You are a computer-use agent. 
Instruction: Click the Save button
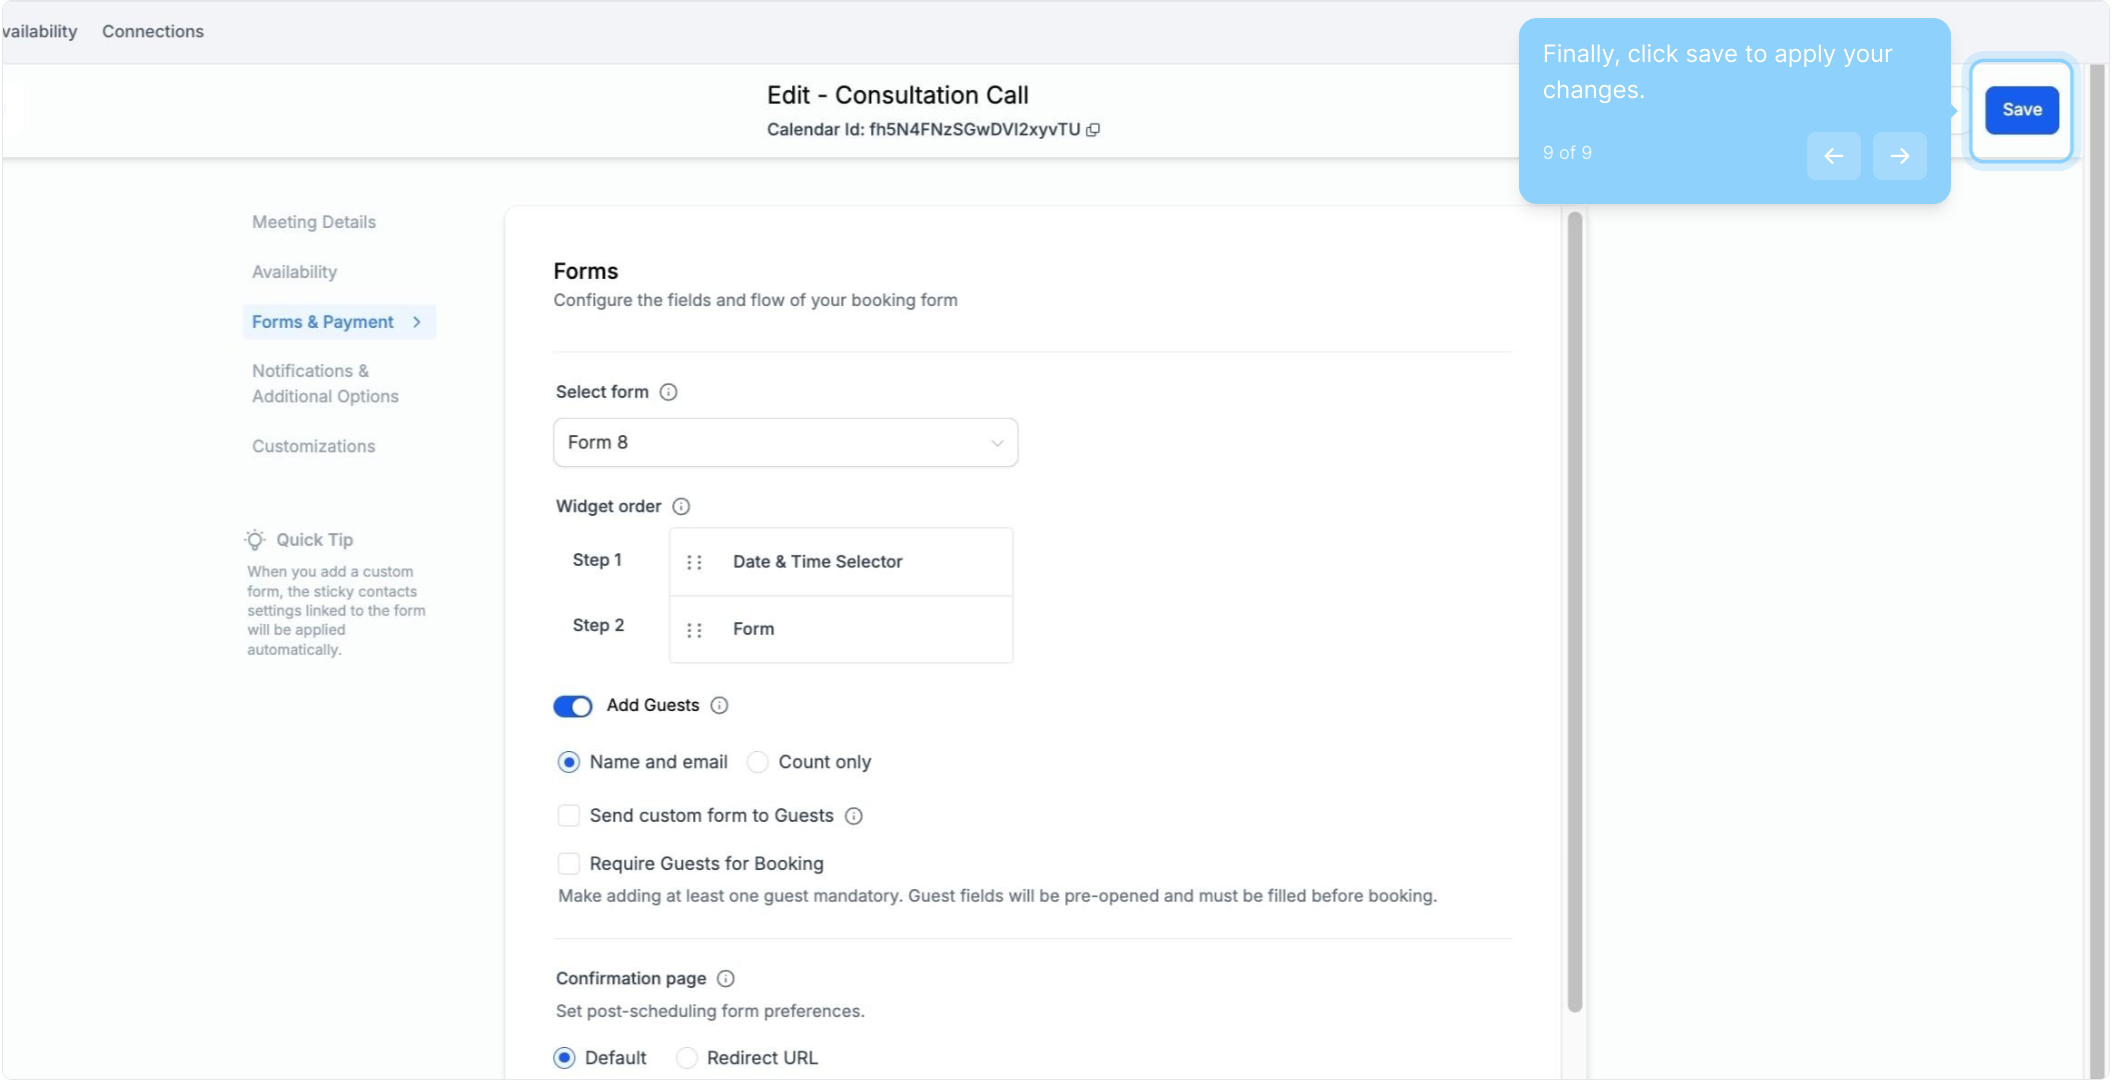coord(2021,110)
